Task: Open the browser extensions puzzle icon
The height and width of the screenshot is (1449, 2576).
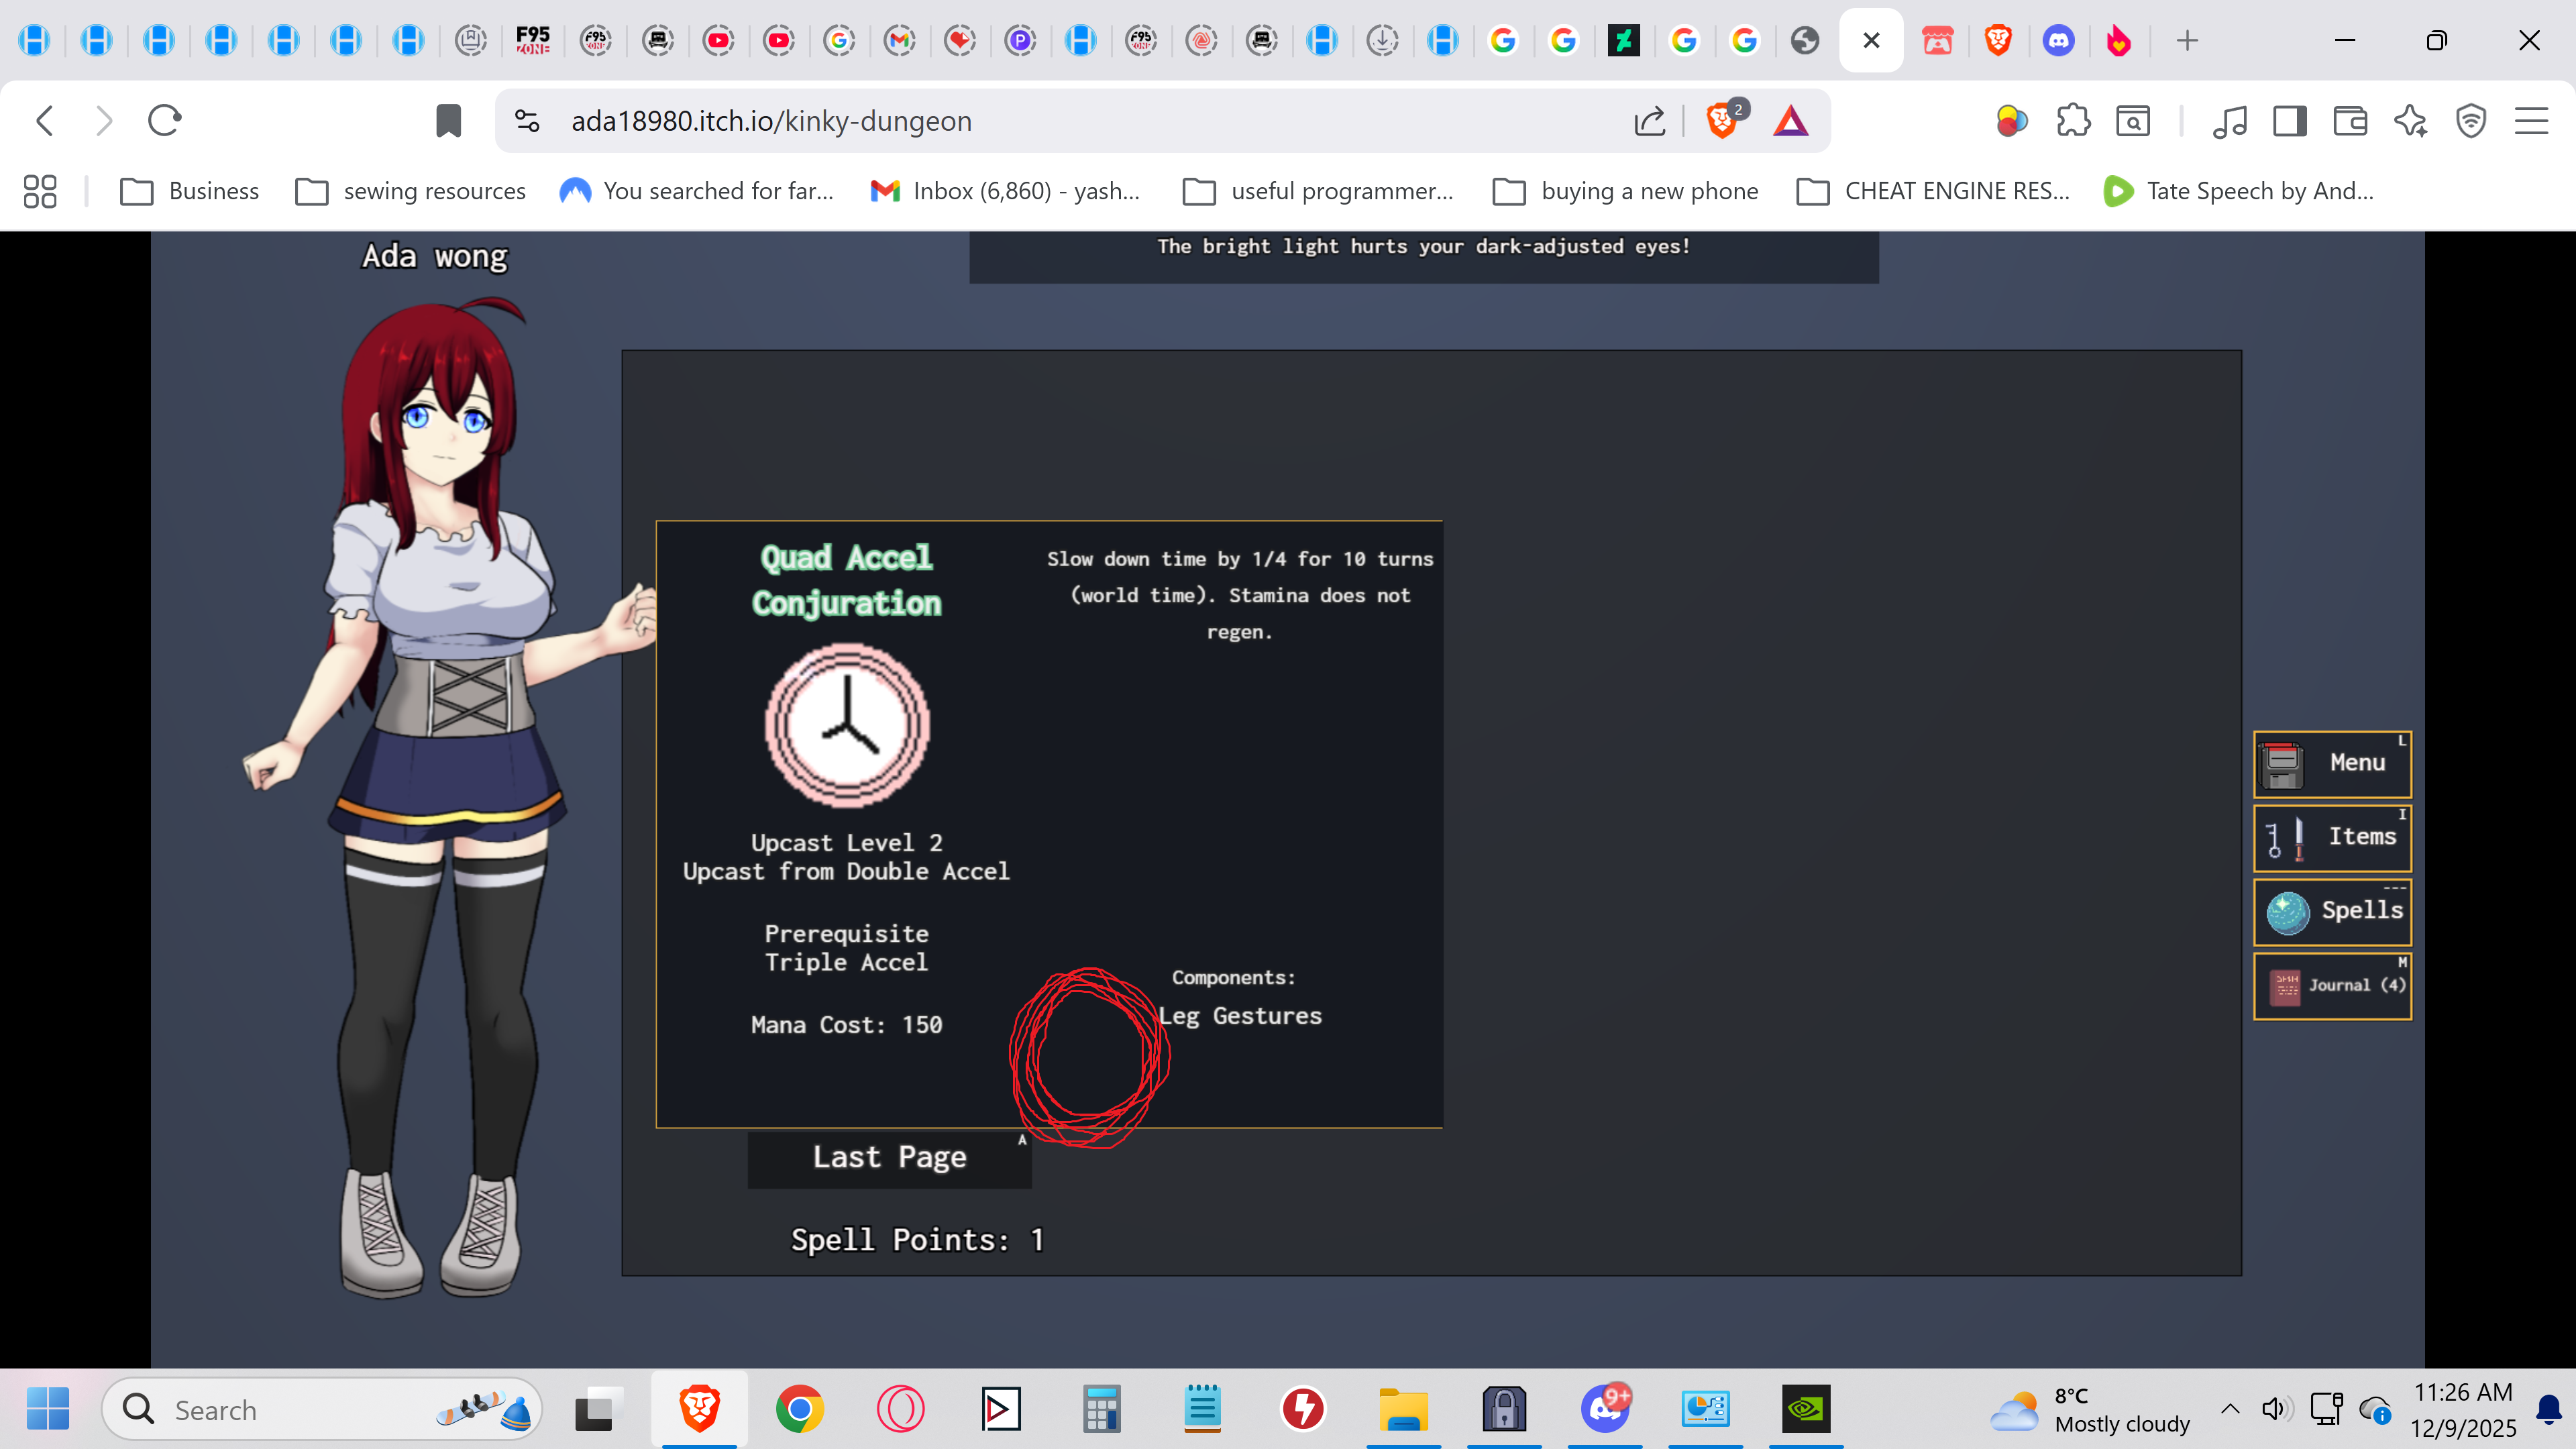Action: [x=2072, y=121]
